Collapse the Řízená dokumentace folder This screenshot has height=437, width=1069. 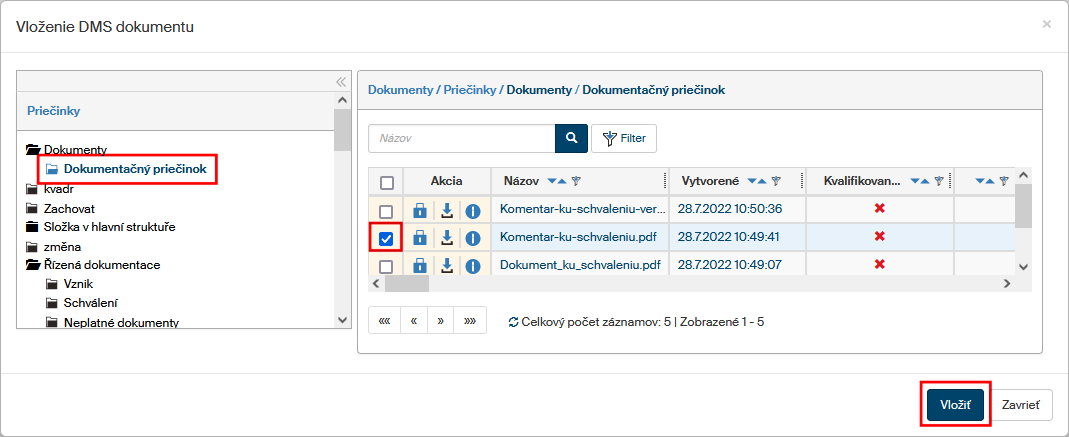(x=33, y=265)
